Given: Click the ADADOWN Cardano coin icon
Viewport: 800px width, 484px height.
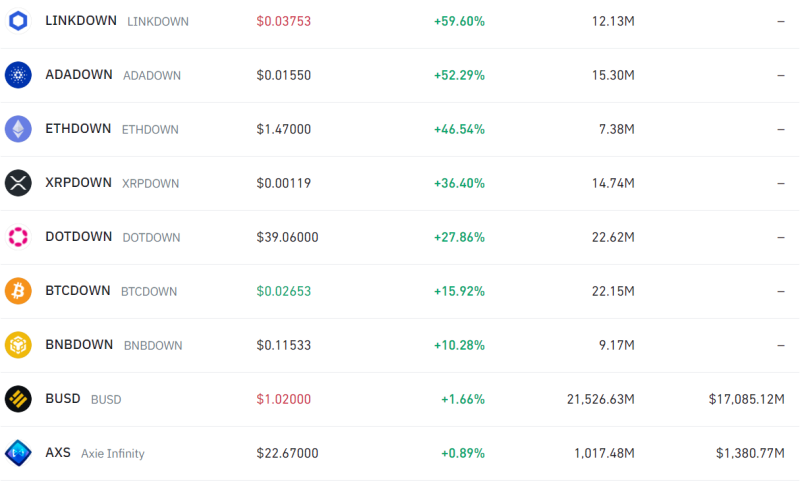Looking at the screenshot, I should coord(18,75).
